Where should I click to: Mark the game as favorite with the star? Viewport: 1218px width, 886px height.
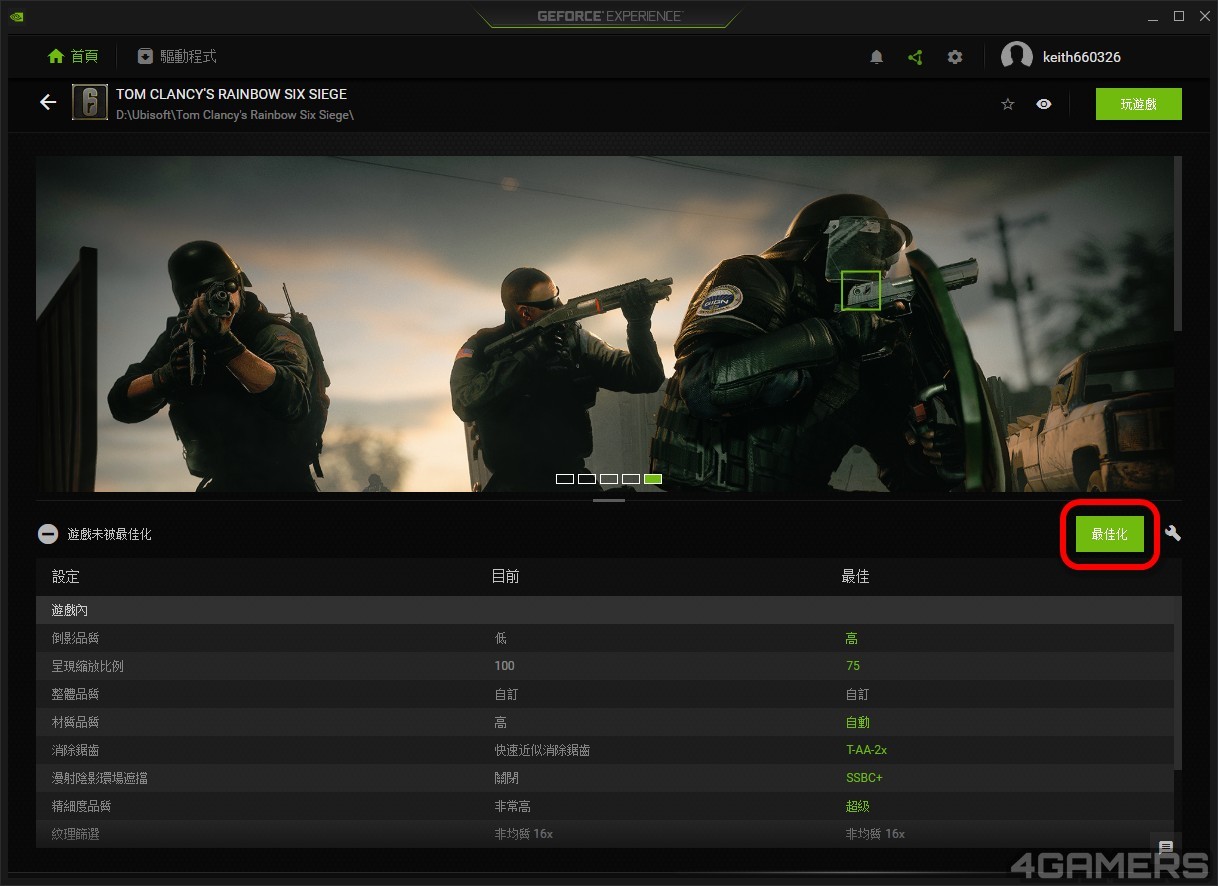(1008, 104)
